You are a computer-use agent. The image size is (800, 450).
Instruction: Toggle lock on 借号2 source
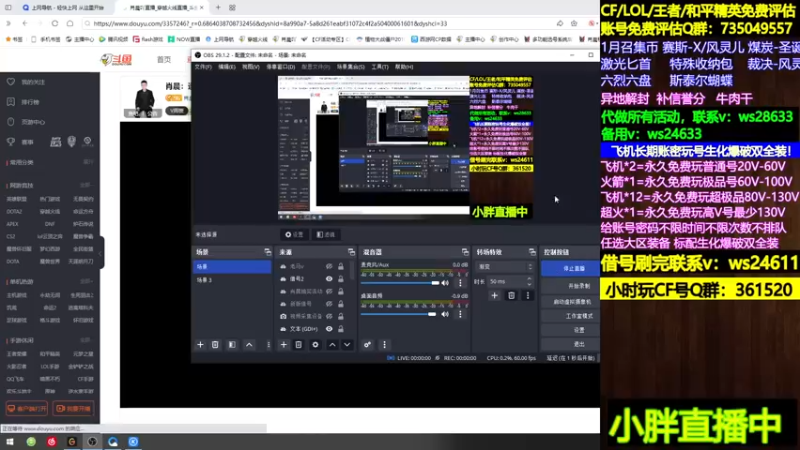(x=341, y=279)
